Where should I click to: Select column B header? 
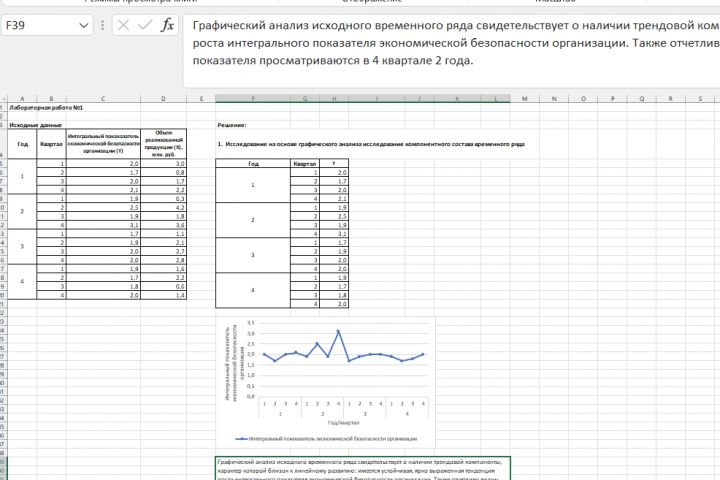[x=51, y=99]
